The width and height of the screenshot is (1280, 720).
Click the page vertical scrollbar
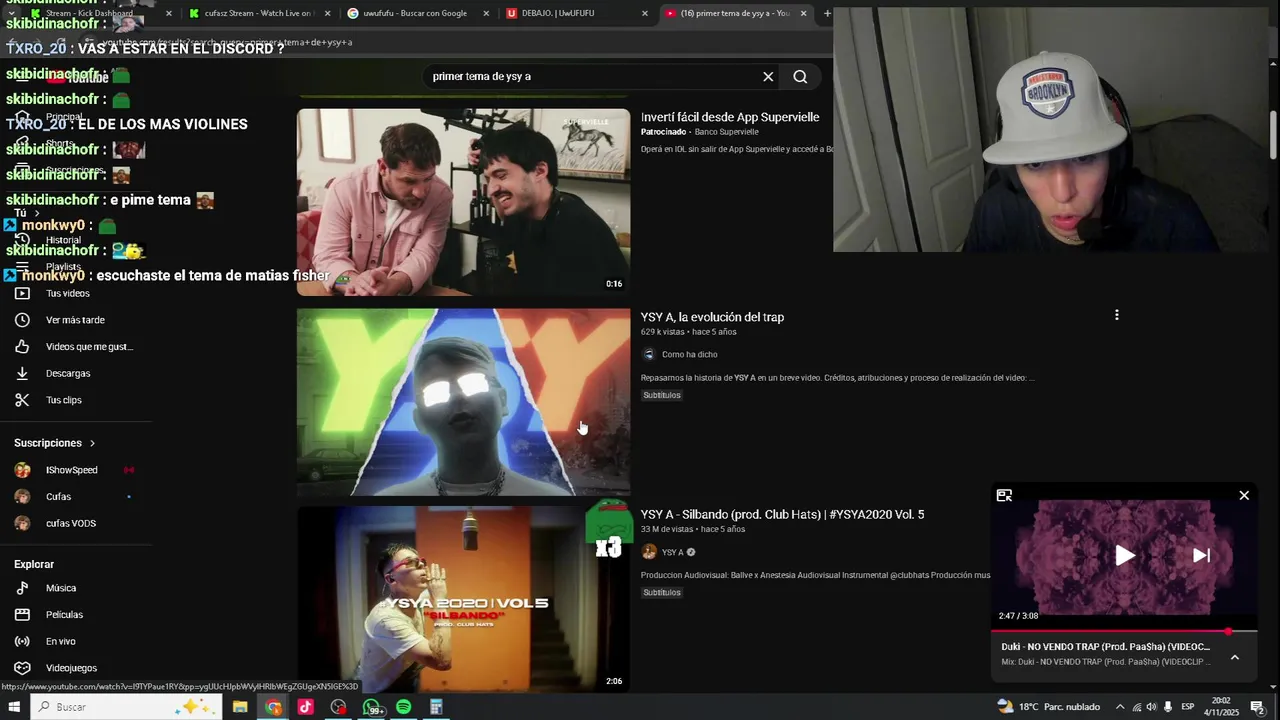[x=1273, y=135]
